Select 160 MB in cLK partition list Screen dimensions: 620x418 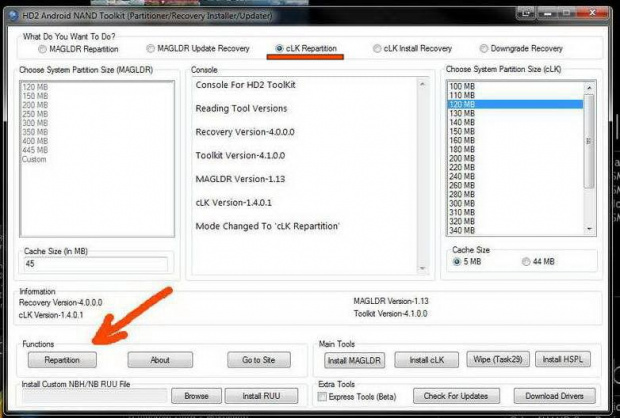(x=515, y=140)
